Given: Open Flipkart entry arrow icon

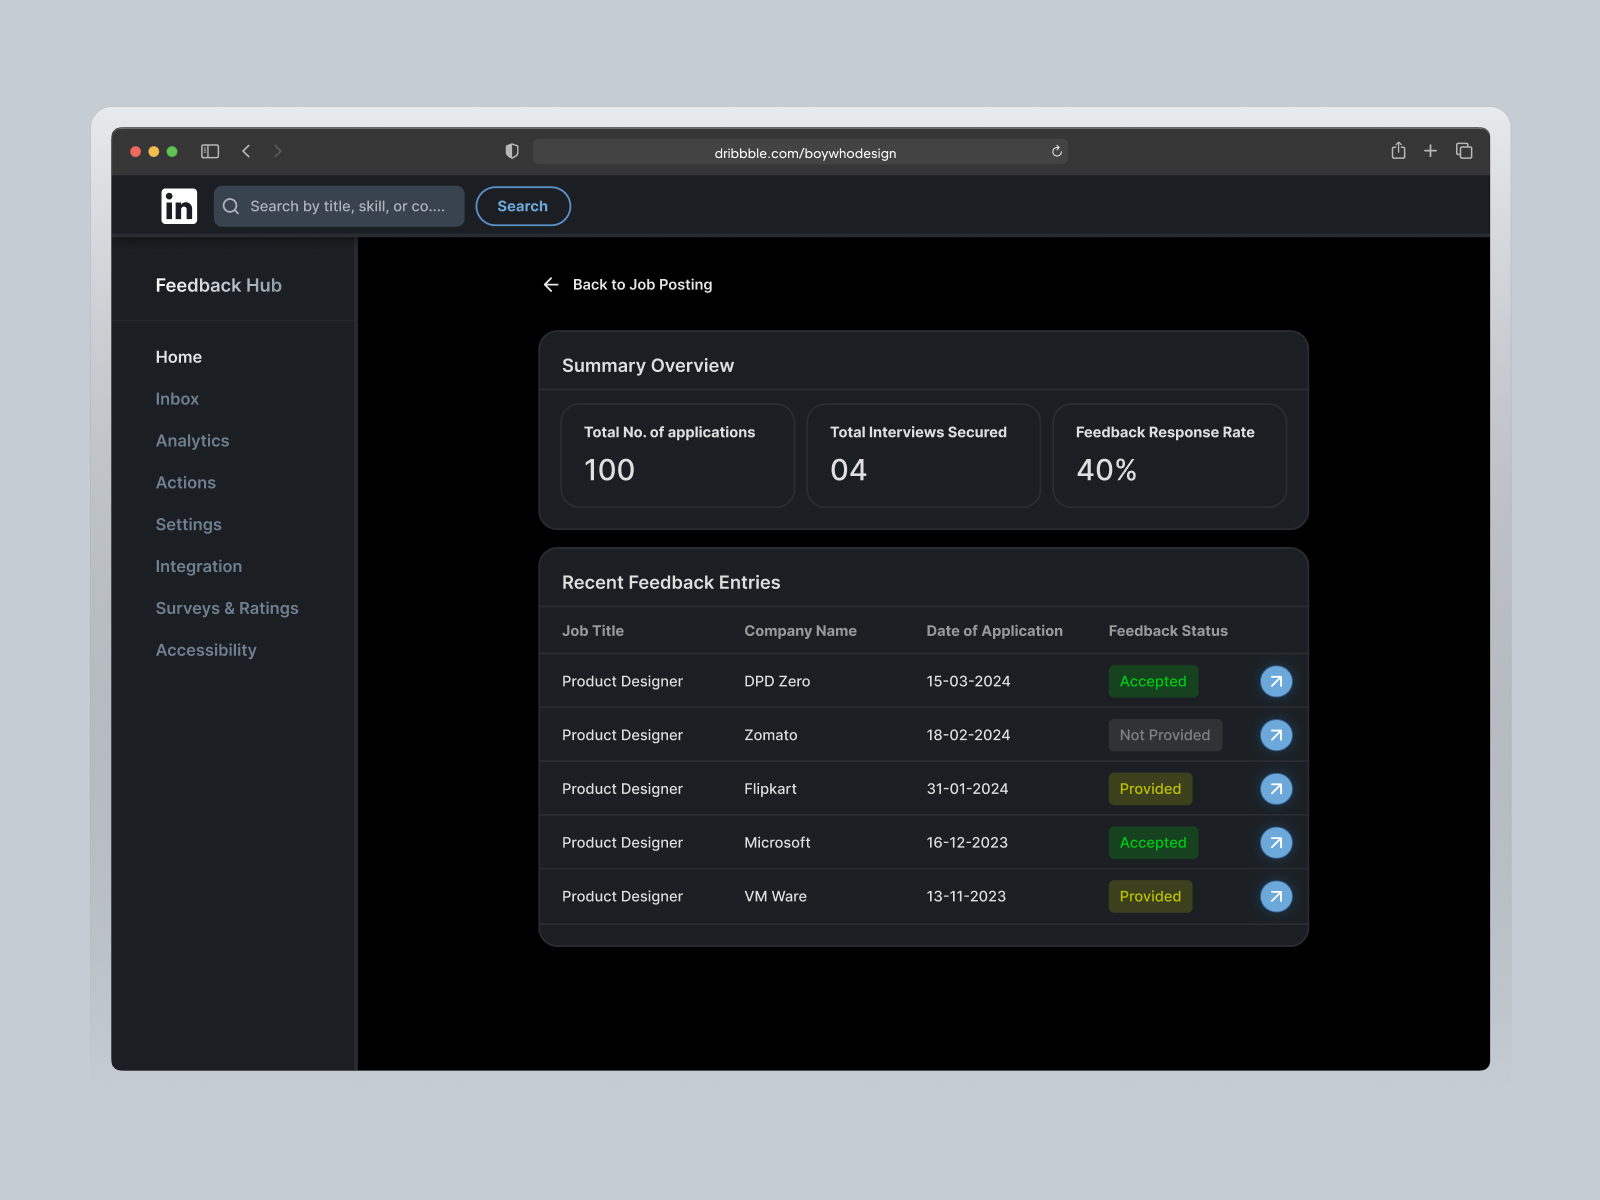Looking at the screenshot, I should click(1276, 789).
